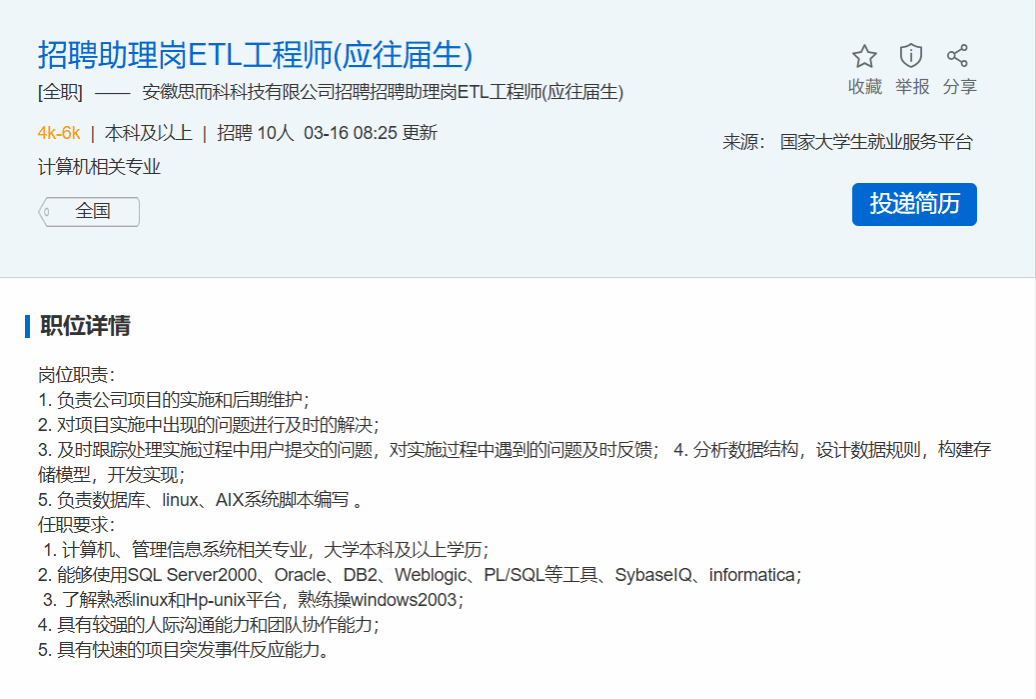Click the 举报 label text

pyautogui.click(x=911, y=87)
